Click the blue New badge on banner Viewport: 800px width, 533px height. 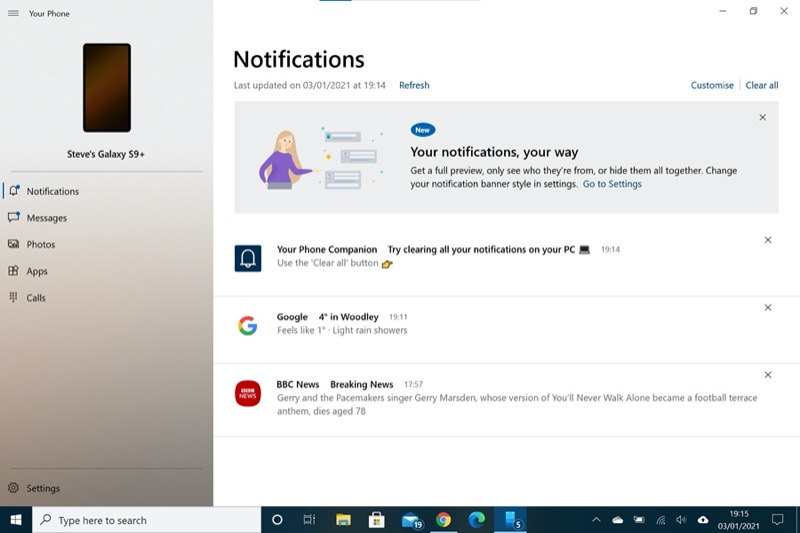(x=422, y=130)
